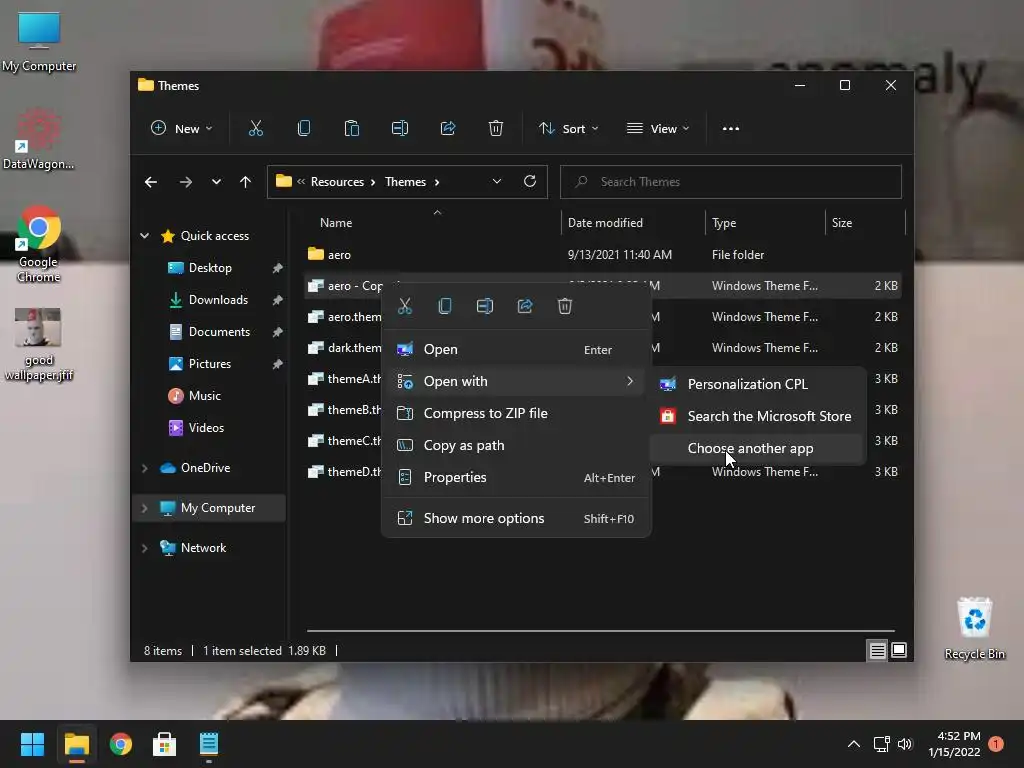Refresh the Themes folder view
The width and height of the screenshot is (1024, 768).
pos(530,182)
